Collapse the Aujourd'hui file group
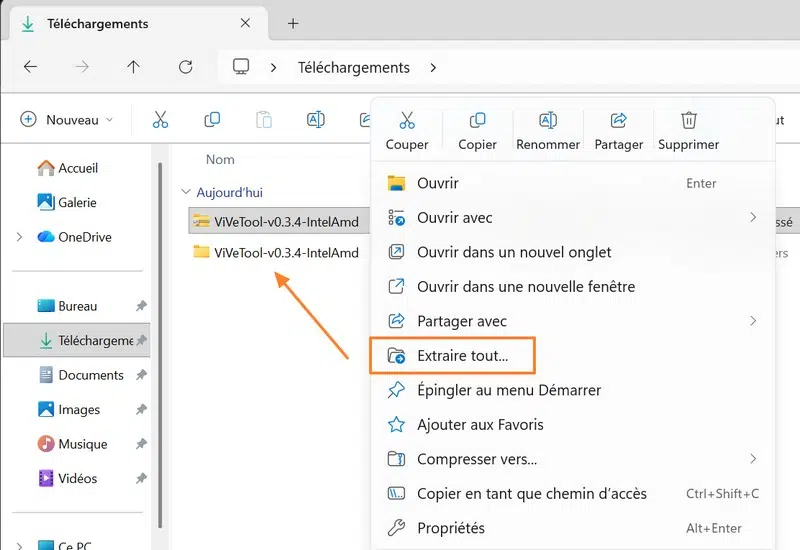 point(185,192)
